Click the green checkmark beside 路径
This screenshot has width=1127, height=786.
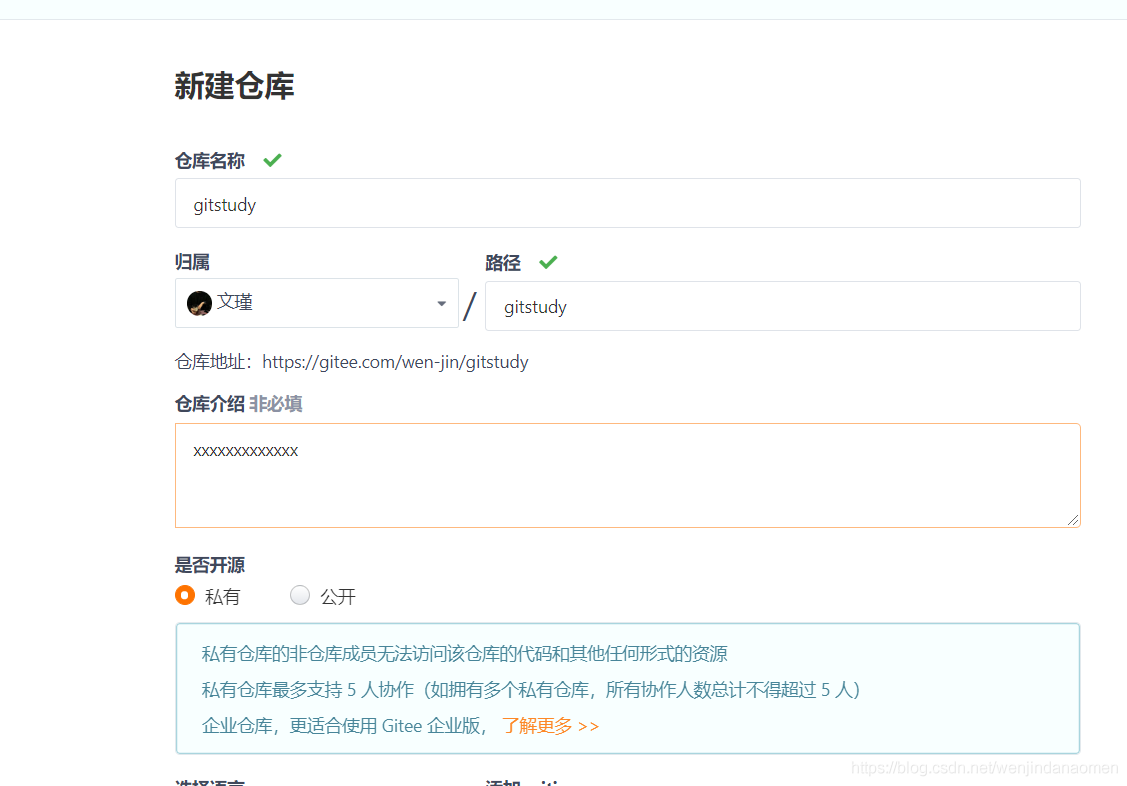pos(548,262)
